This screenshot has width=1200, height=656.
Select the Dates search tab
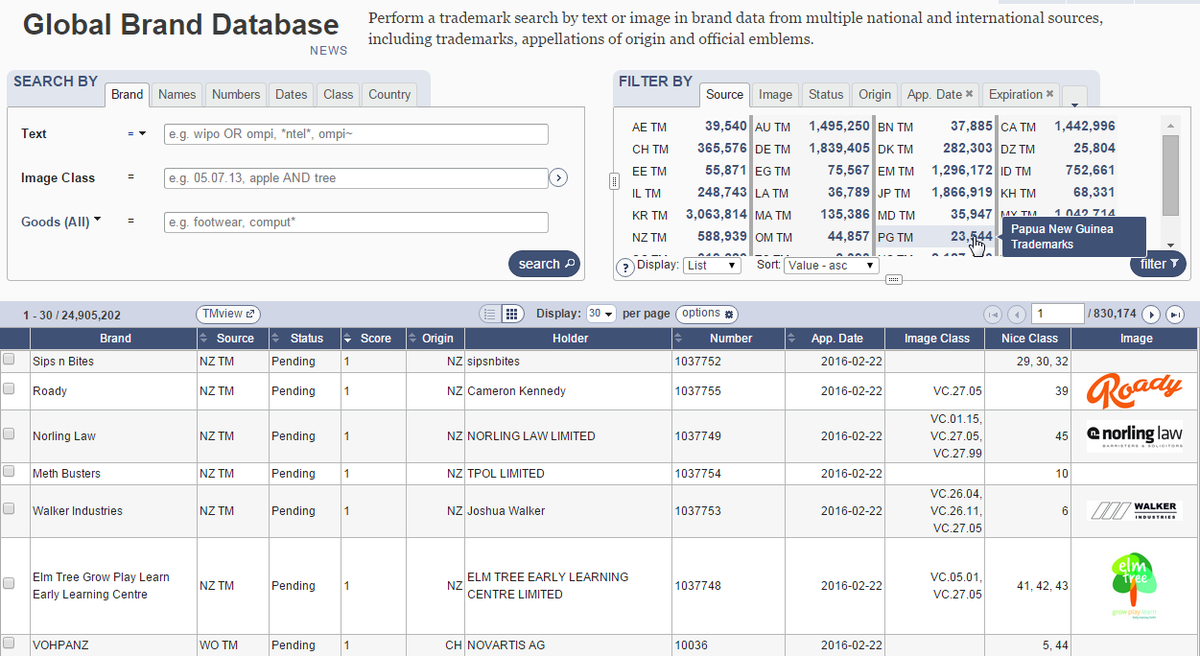[291, 94]
